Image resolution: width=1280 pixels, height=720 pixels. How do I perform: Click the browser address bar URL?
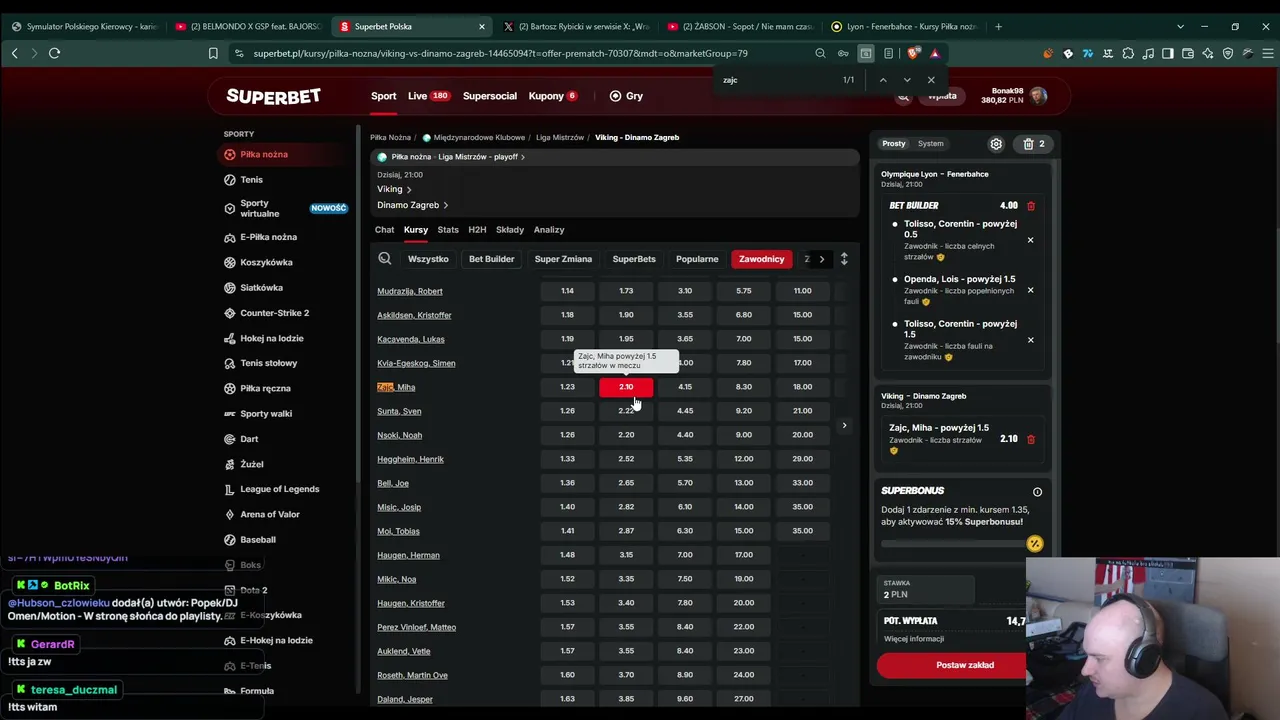point(500,53)
